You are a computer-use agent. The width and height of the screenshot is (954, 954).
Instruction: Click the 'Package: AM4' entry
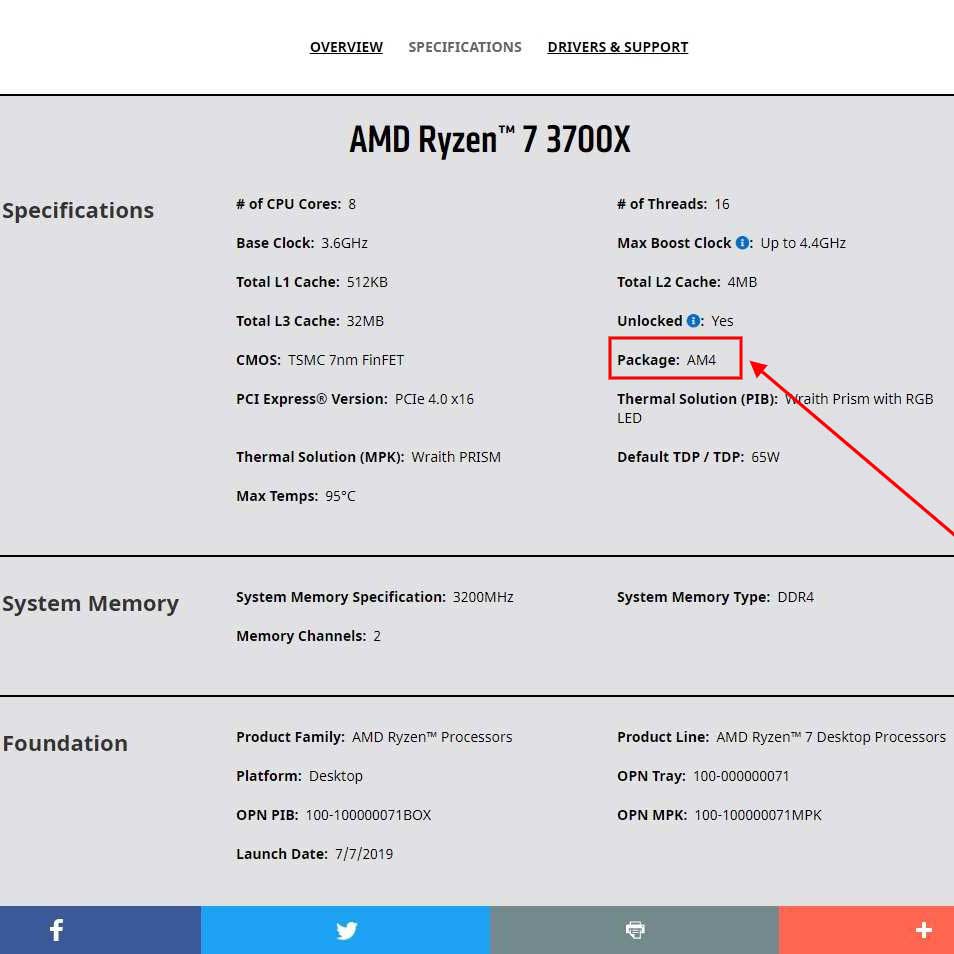tap(666, 360)
